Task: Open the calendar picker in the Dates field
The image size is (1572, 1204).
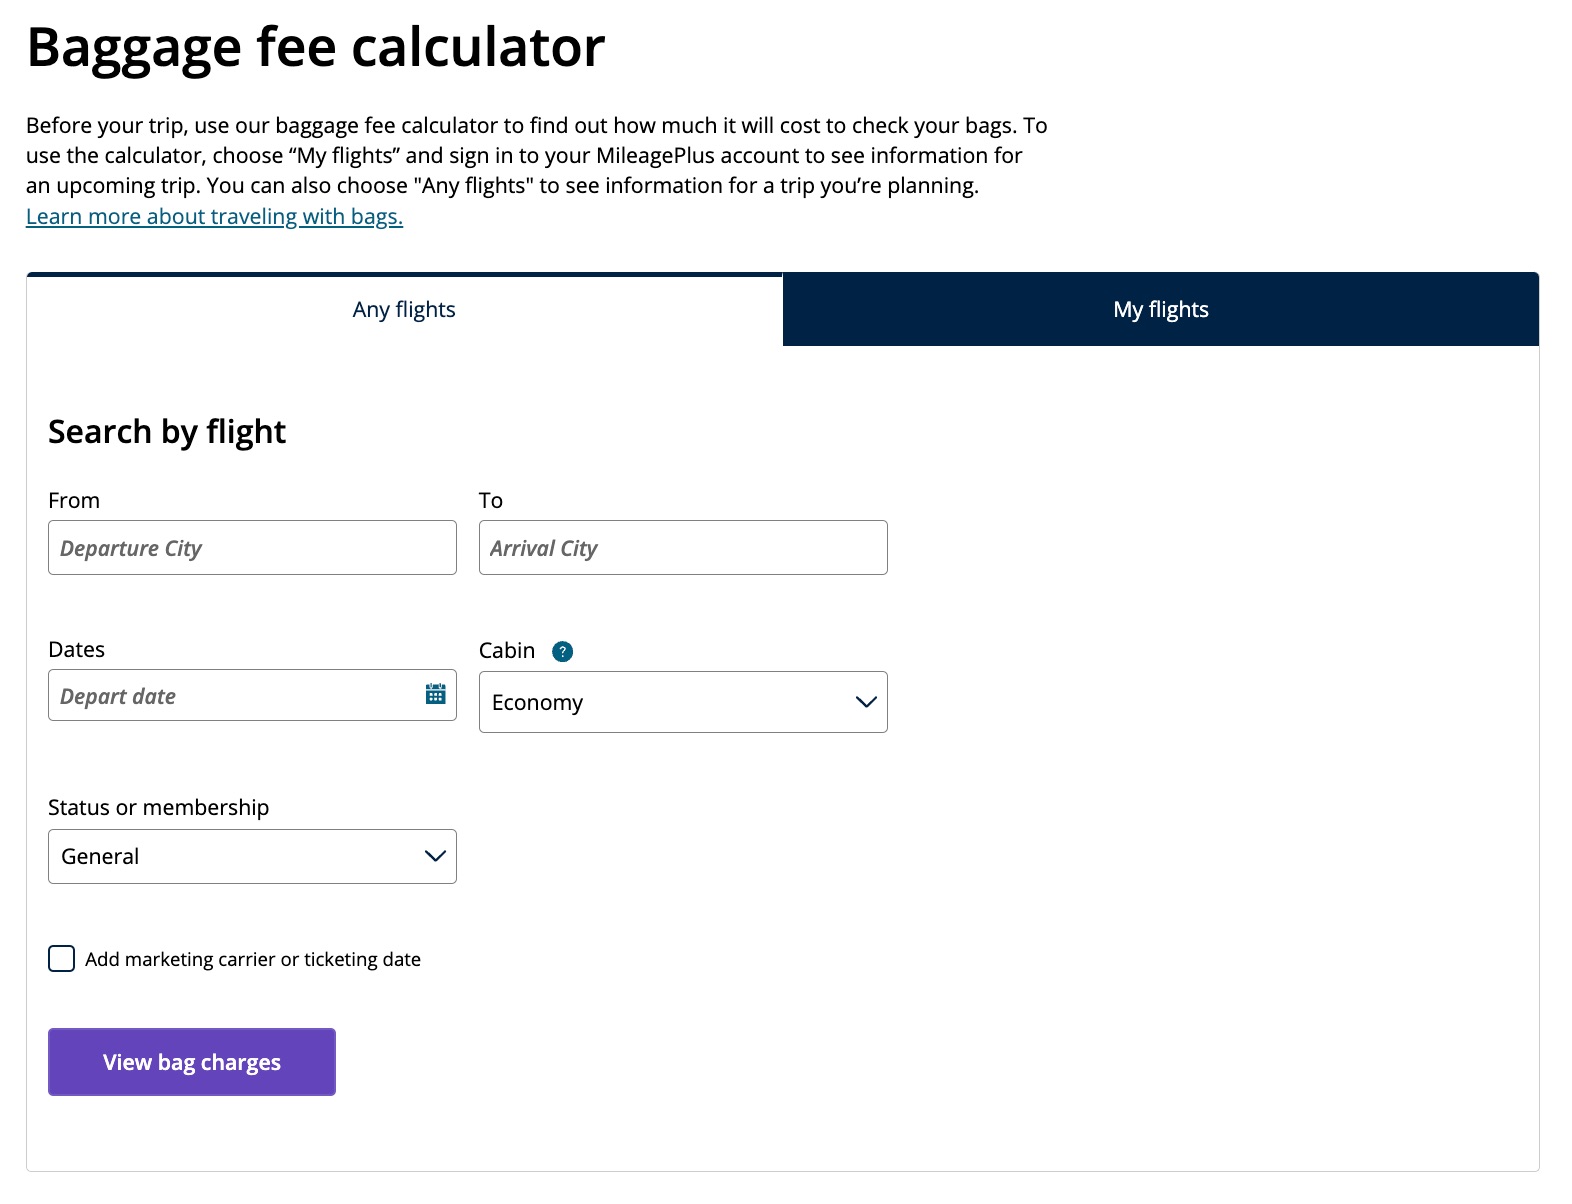Action: click(435, 694)
